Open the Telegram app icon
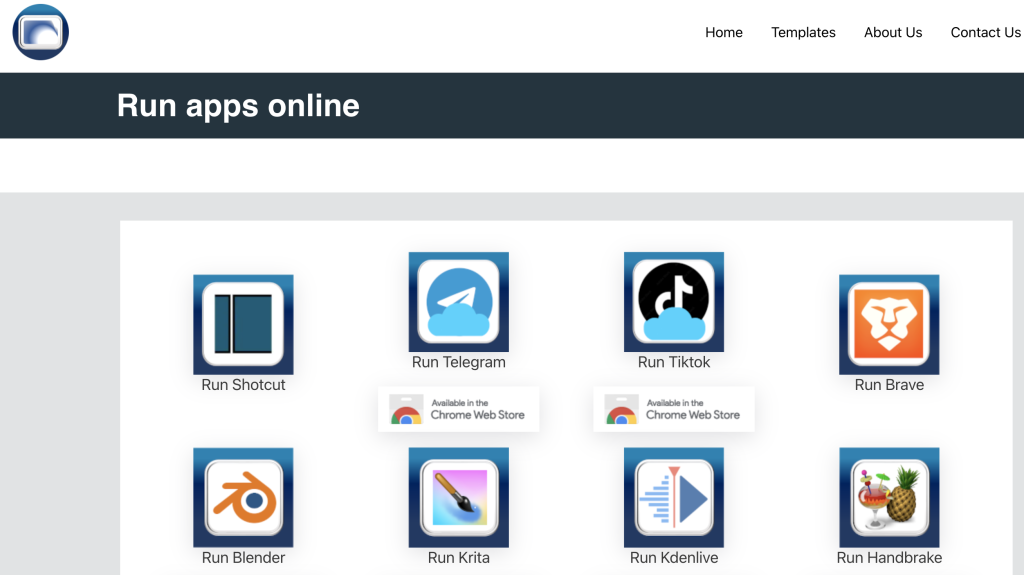1024x575 pixels. (458, 302)
